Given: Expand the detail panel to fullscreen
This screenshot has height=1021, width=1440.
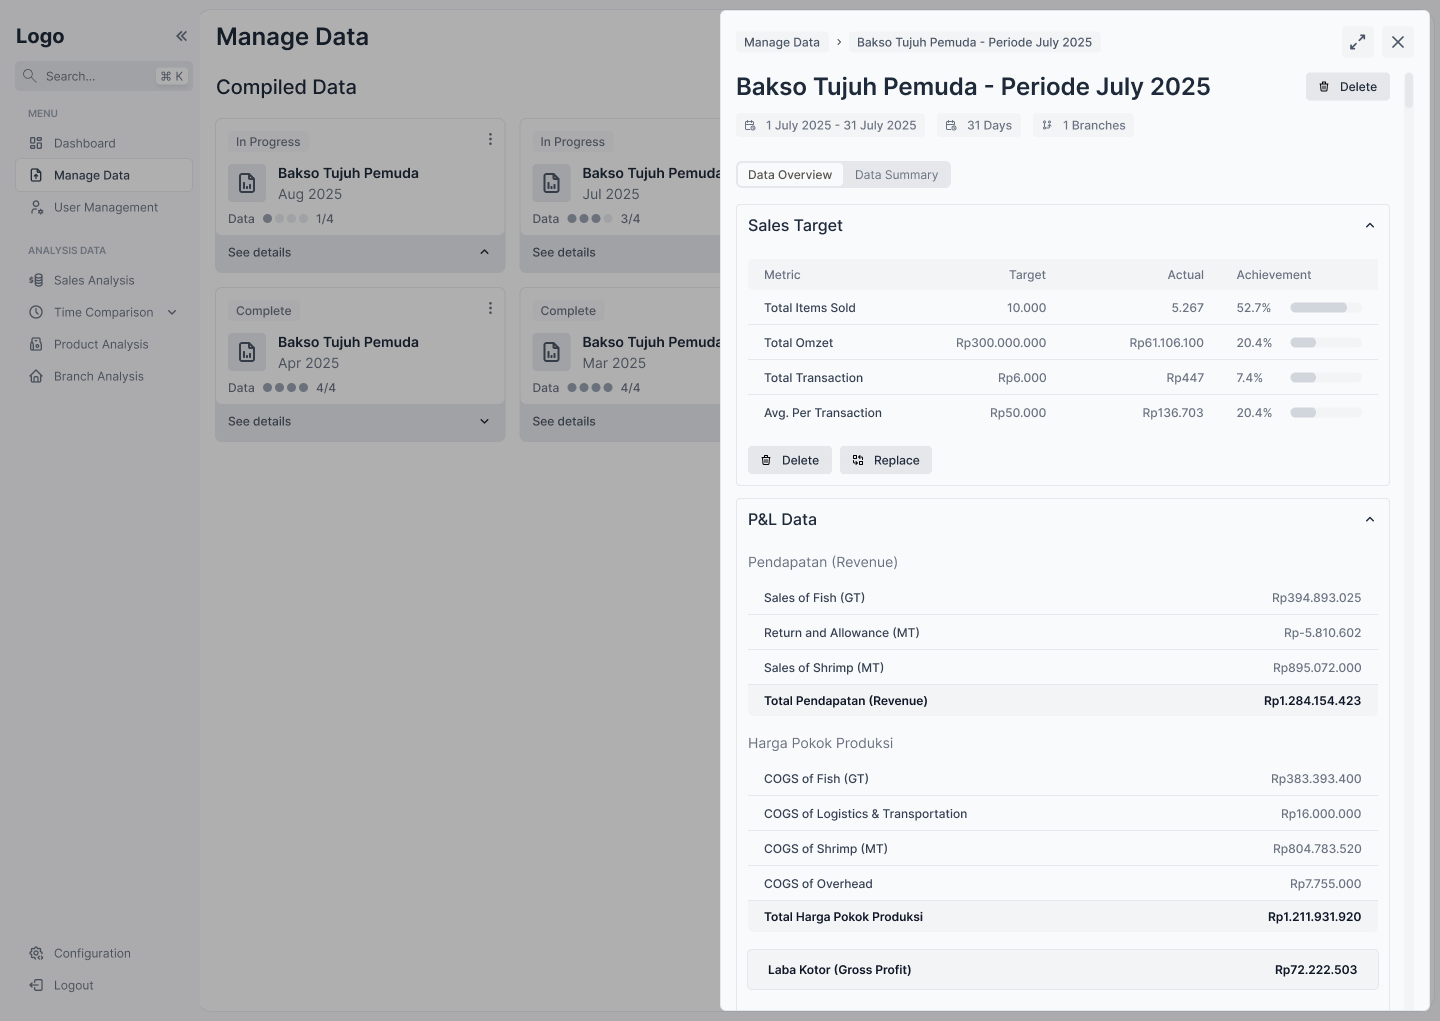Looking at the screenshot, I should [x=1357, y=42].
